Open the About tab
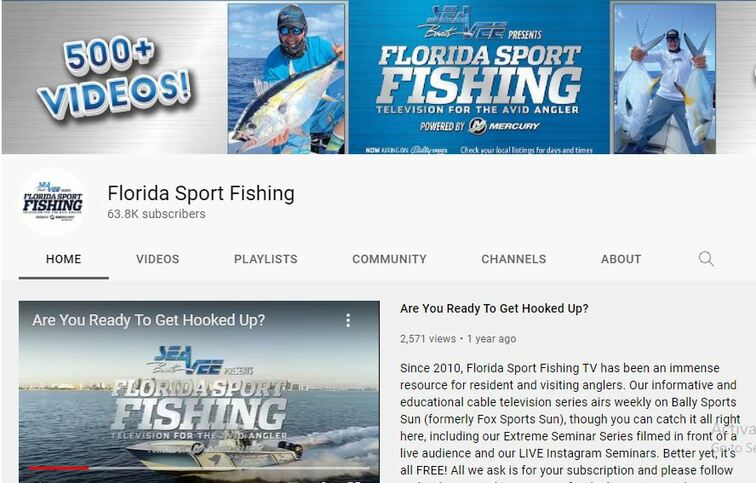 tap(621, 259)
